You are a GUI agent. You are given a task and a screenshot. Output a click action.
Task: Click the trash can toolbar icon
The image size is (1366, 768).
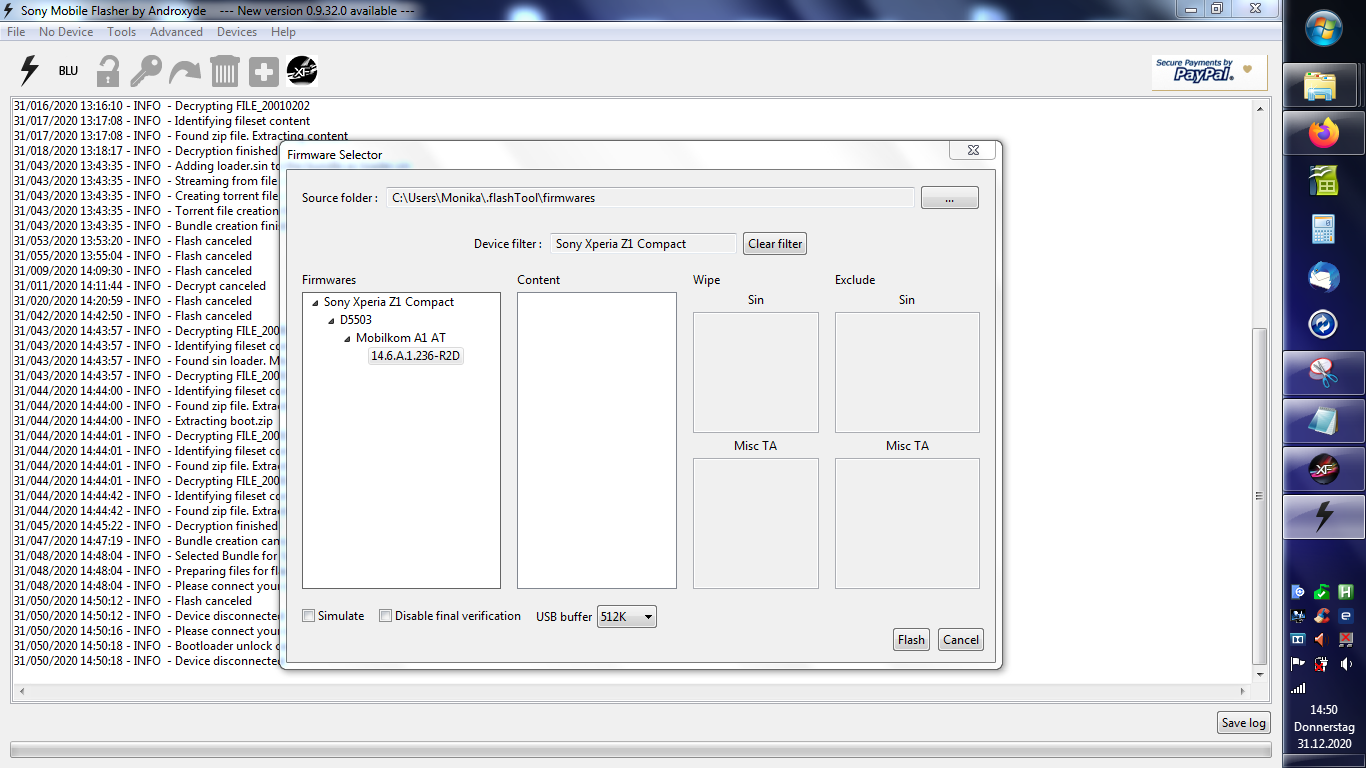(x=225, y=71)
